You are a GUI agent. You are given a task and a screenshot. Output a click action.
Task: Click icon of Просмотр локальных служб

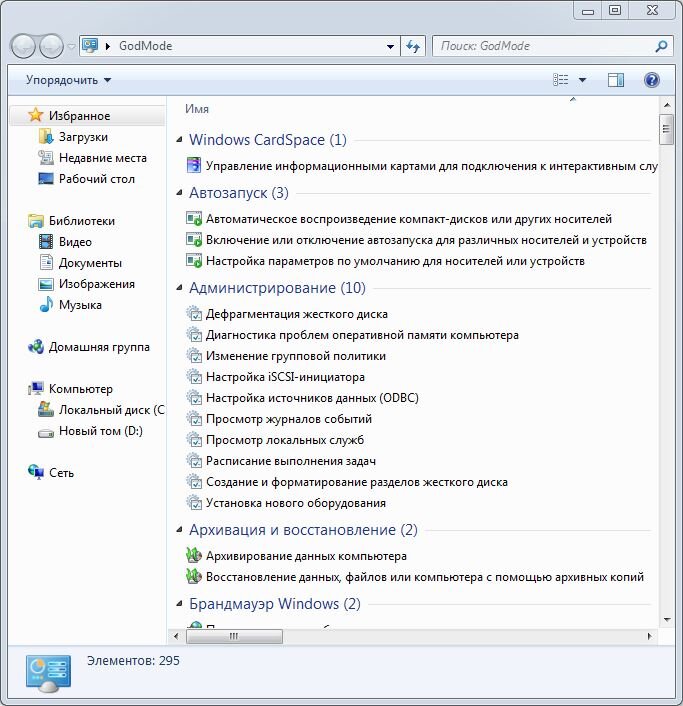(194, 440)
